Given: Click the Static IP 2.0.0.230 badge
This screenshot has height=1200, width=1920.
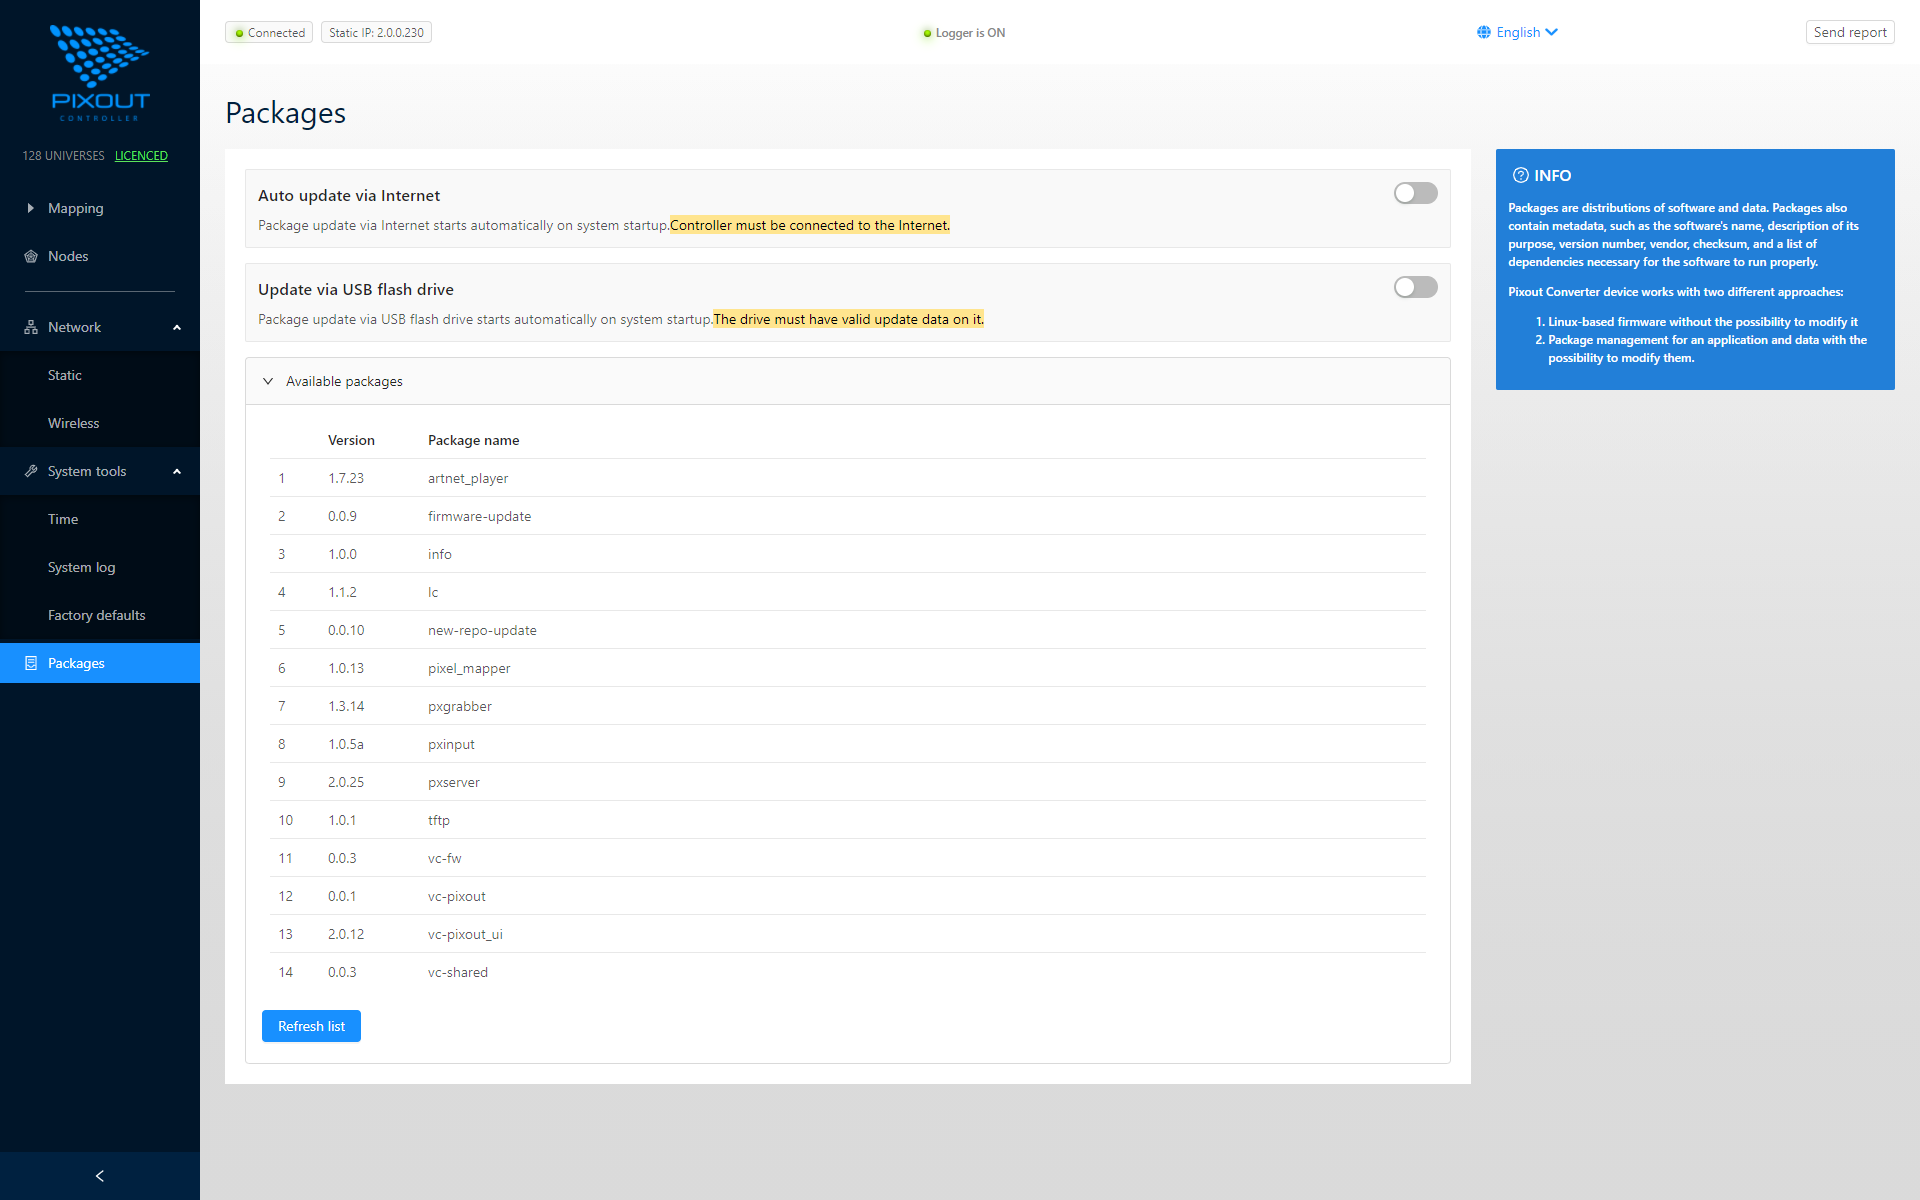Looking at the screenshot, I should (375, 32).
